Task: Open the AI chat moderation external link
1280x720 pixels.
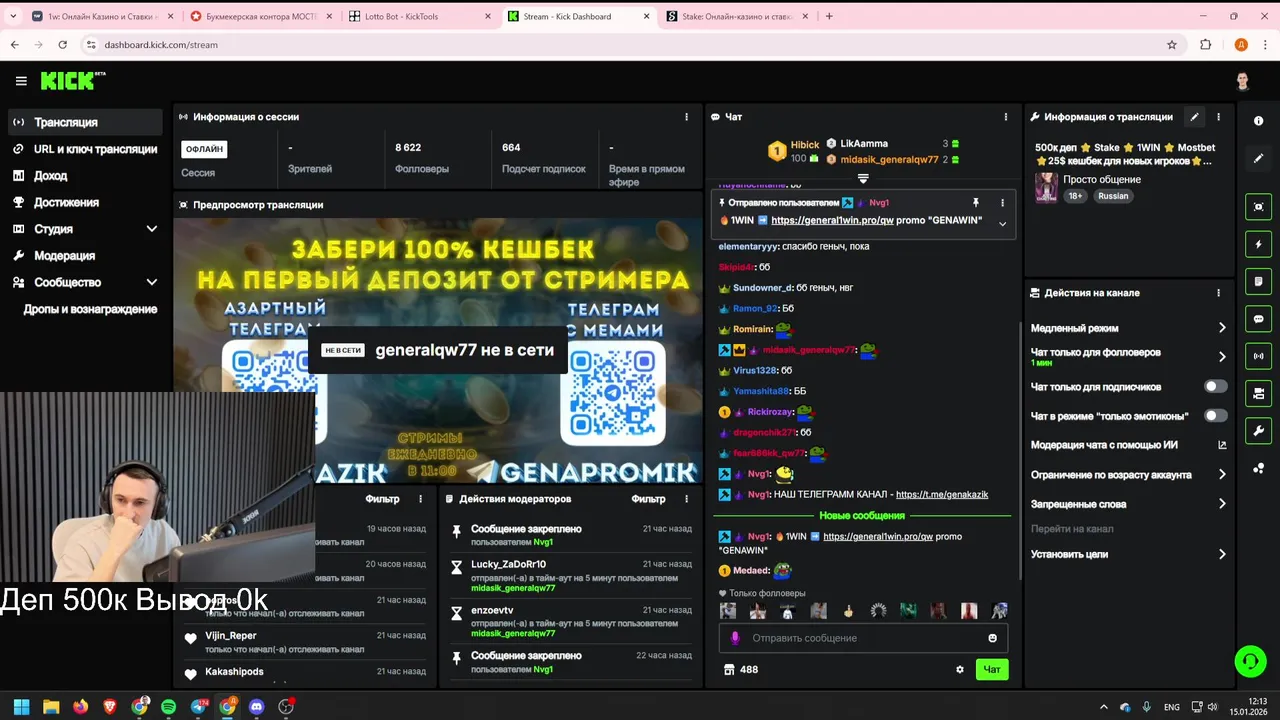Action: (1222, 445)
